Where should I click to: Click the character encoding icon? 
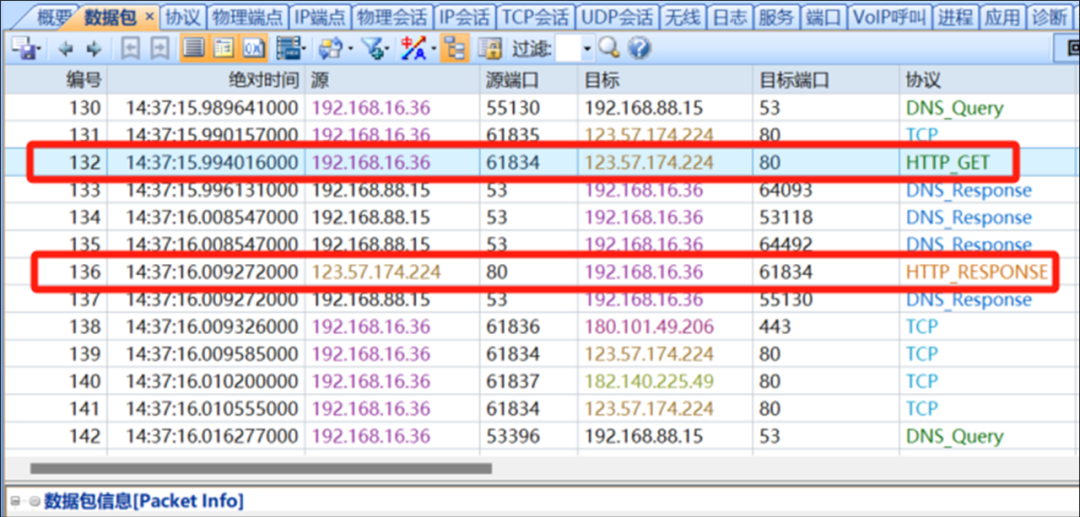tap(415, 48)
